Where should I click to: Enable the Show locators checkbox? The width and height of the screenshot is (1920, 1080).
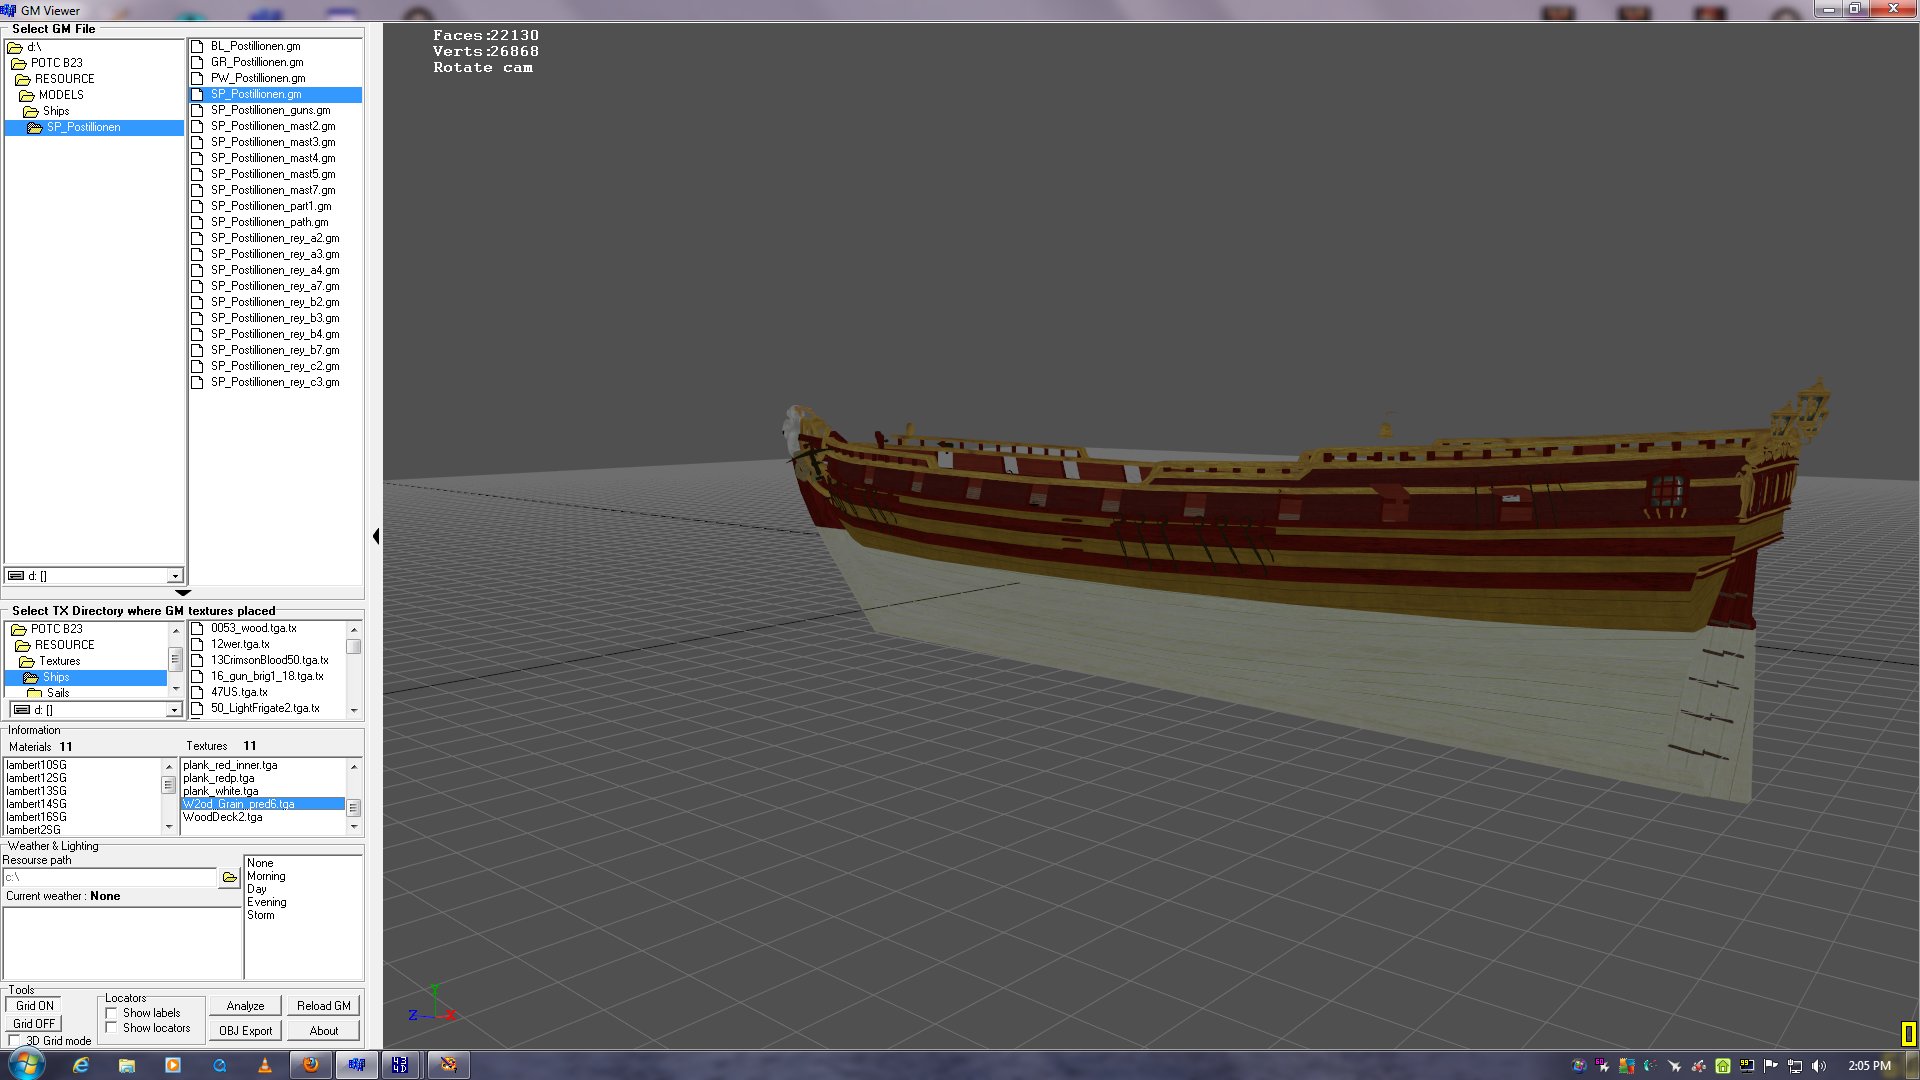(112, 1028)
